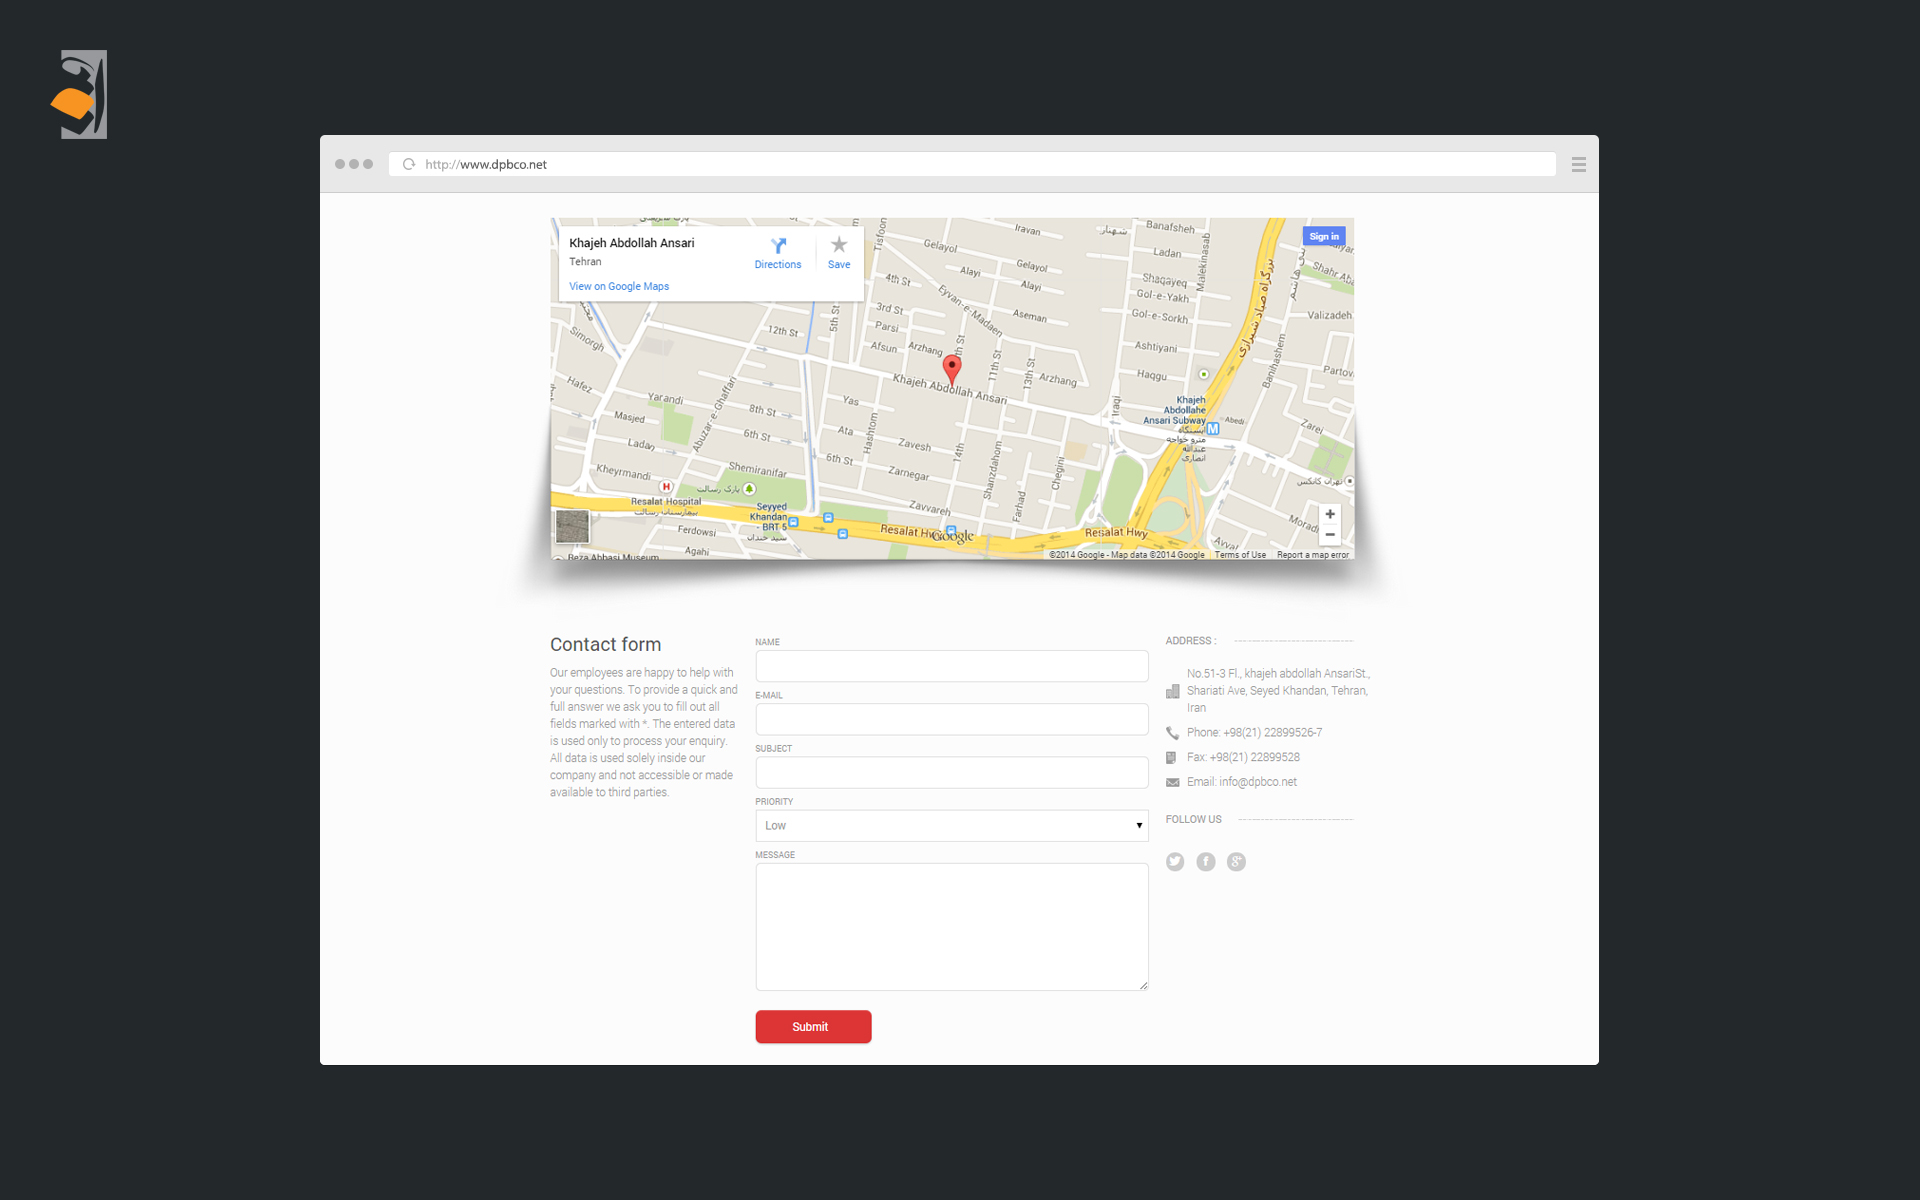This screenshot has width=1920, height=1200.
Task: Switch to satellite view thumbnail
Action: pyautogui.click(x=572, y=526)
